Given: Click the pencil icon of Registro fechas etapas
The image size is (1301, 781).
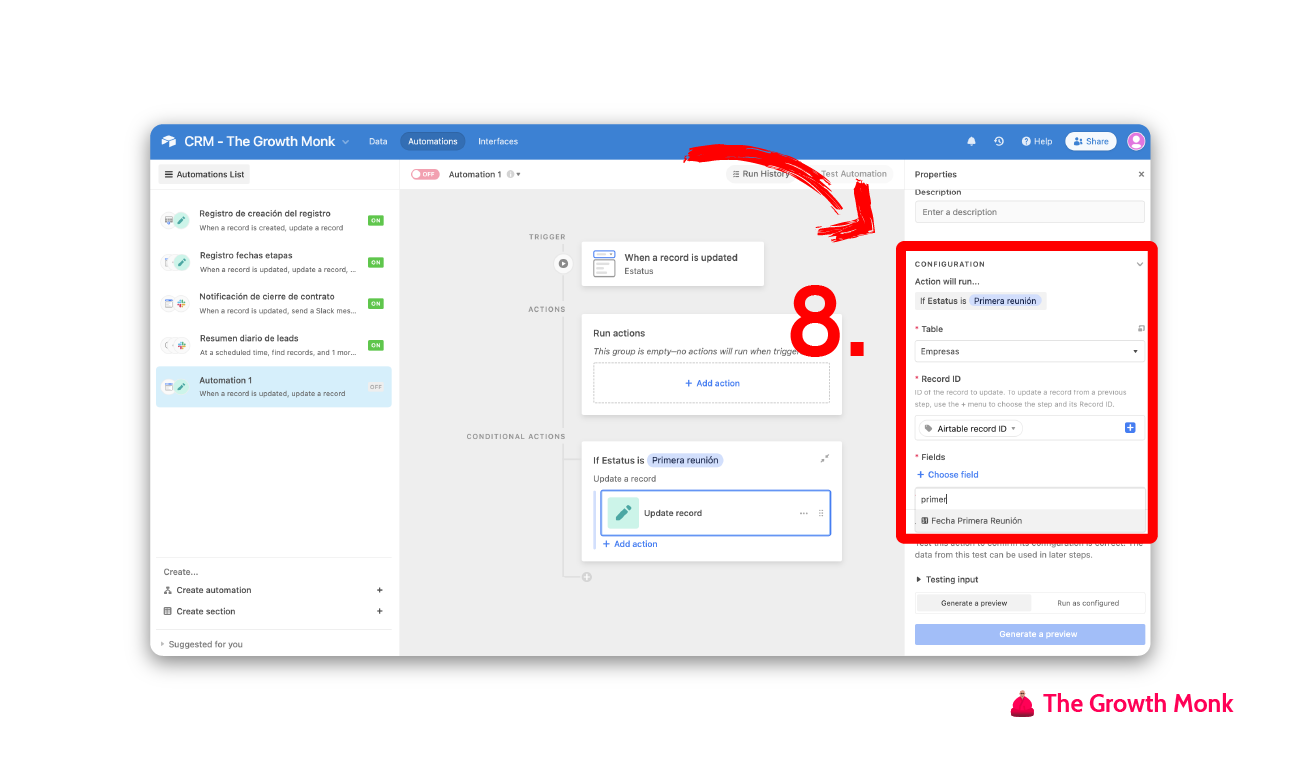Looking at the screenshot, I should pos(181,262).
